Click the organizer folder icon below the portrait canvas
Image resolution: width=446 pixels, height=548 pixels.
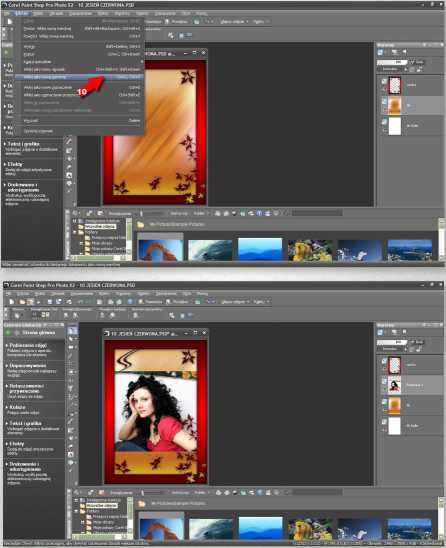coord(142,504)
